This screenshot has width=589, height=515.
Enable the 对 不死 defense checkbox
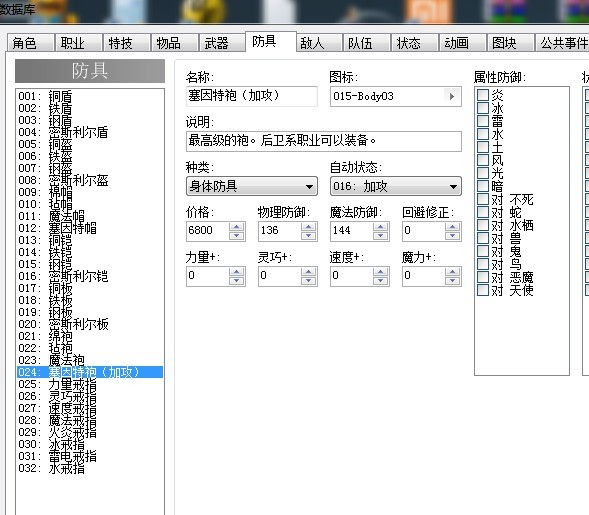[x=483, y=199]
